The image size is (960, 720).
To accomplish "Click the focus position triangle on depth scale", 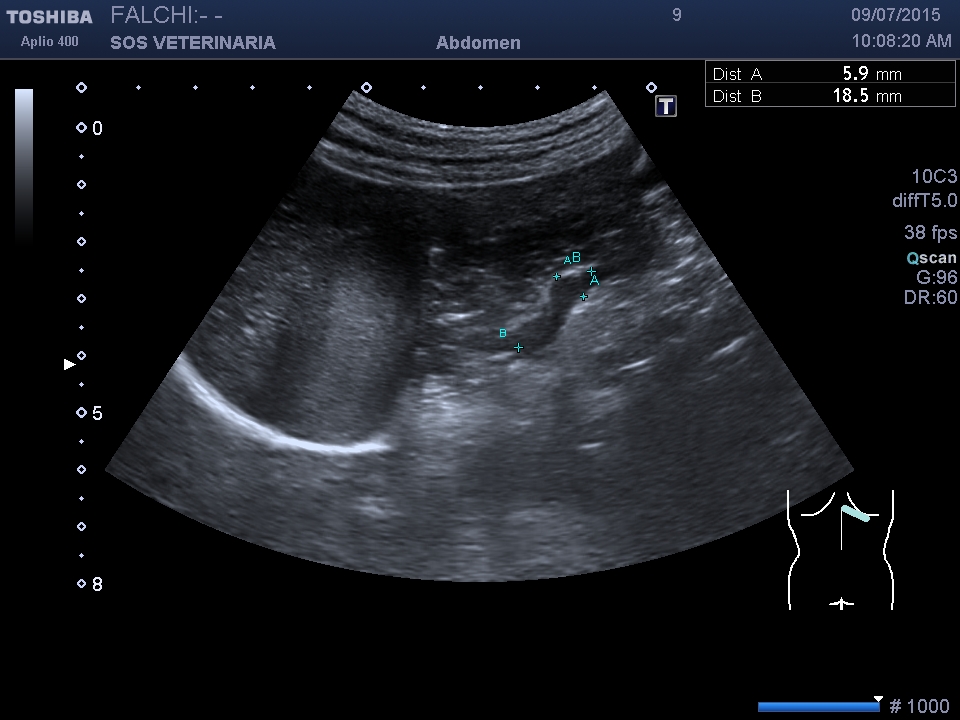I will coord(69,365).
